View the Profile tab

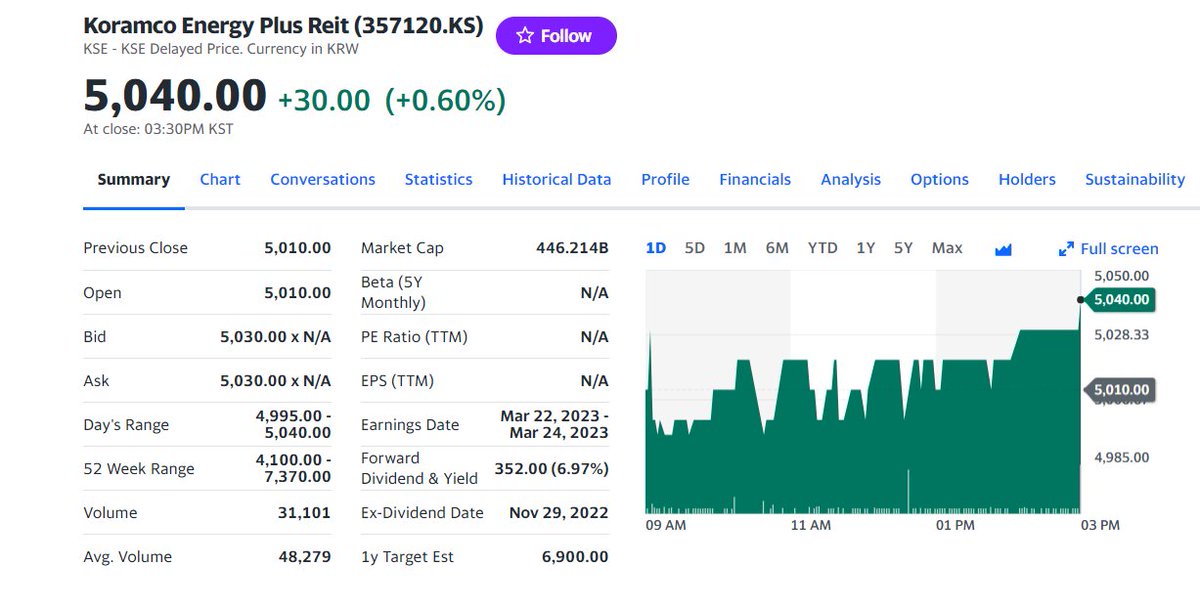665,180
